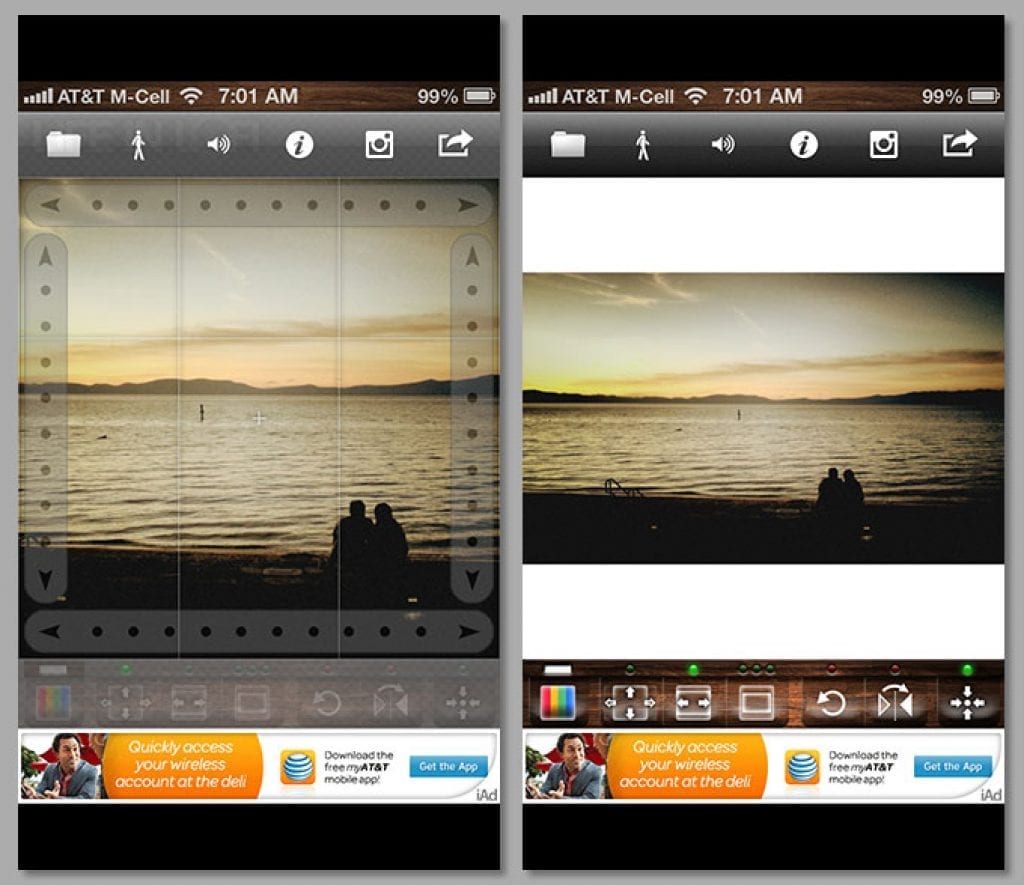Click the dimmed flip mirror icon, left screen
This screenshot has width=1024, height=885.
pos(391,701)
